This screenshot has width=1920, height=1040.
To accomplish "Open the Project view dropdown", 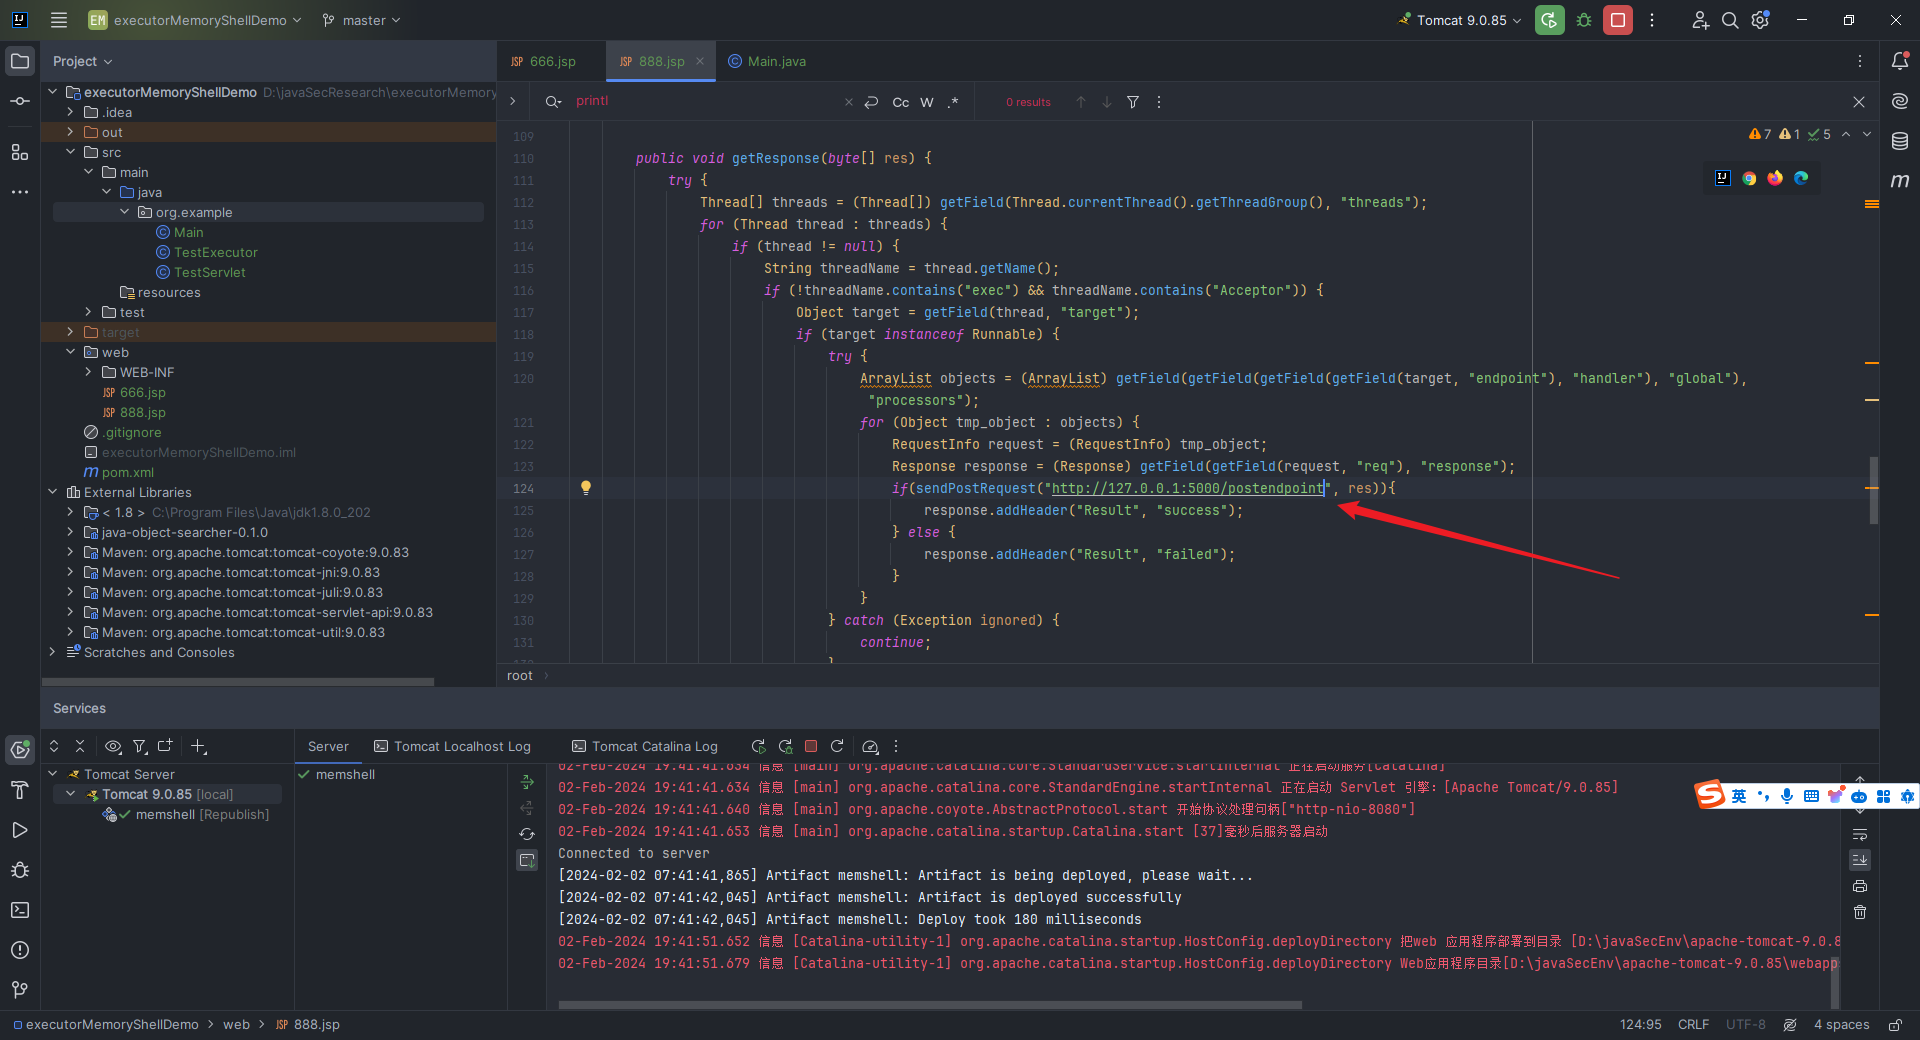I will click(82, 61).
